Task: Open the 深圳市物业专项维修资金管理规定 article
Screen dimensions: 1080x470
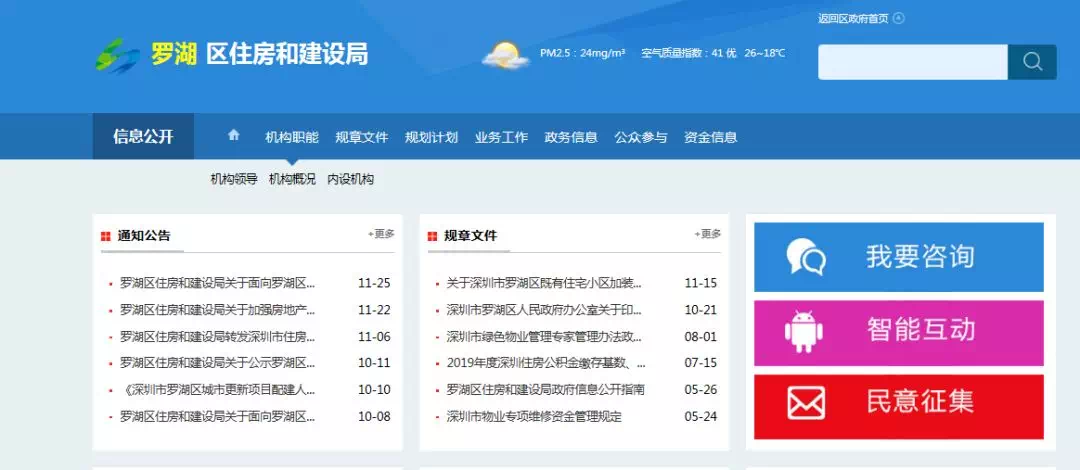Action: point(534,416)
